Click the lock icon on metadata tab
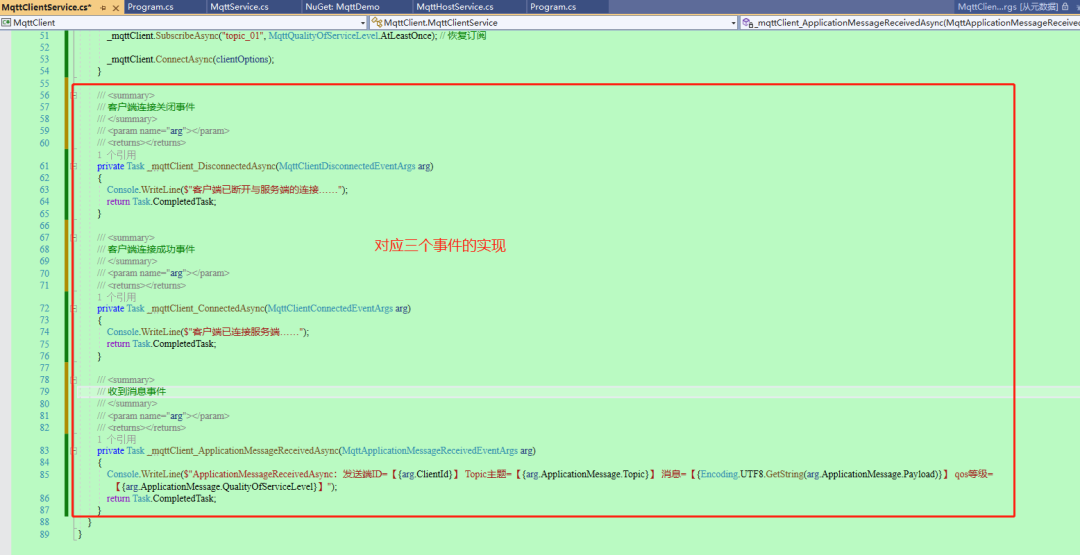The image size is (1080, 555). pyautogui.click(x=1065, y=6)
